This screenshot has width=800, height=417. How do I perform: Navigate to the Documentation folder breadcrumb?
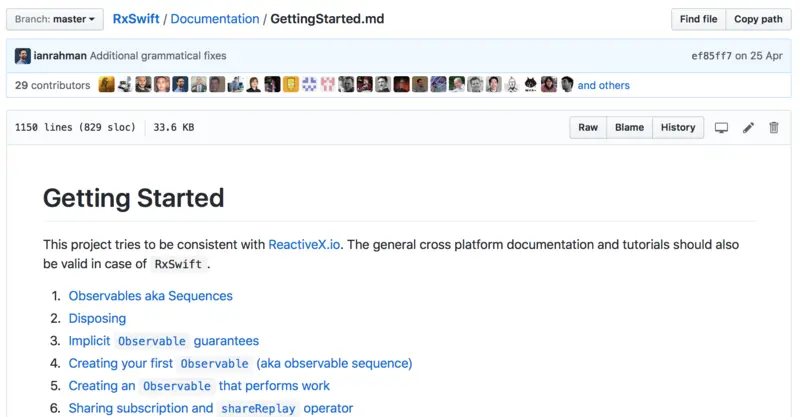click(x=215, y=19)
